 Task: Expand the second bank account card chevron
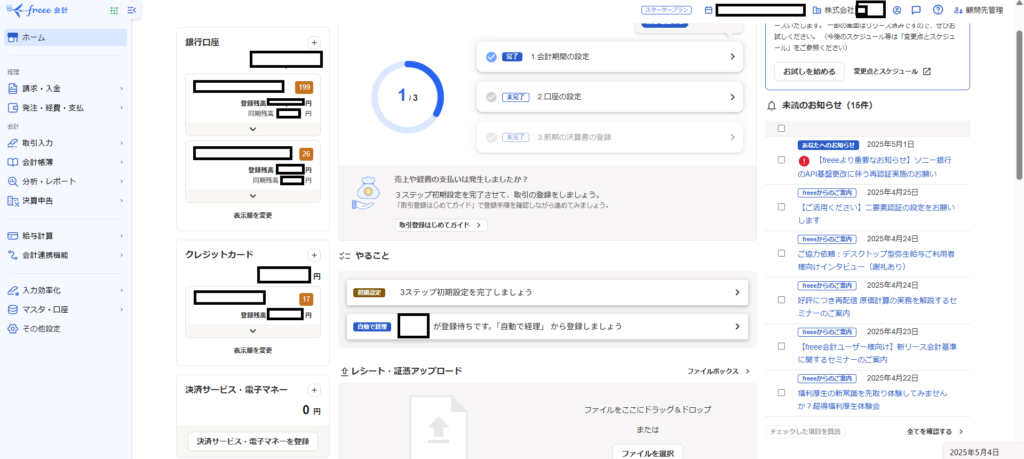tap(253, 195)
